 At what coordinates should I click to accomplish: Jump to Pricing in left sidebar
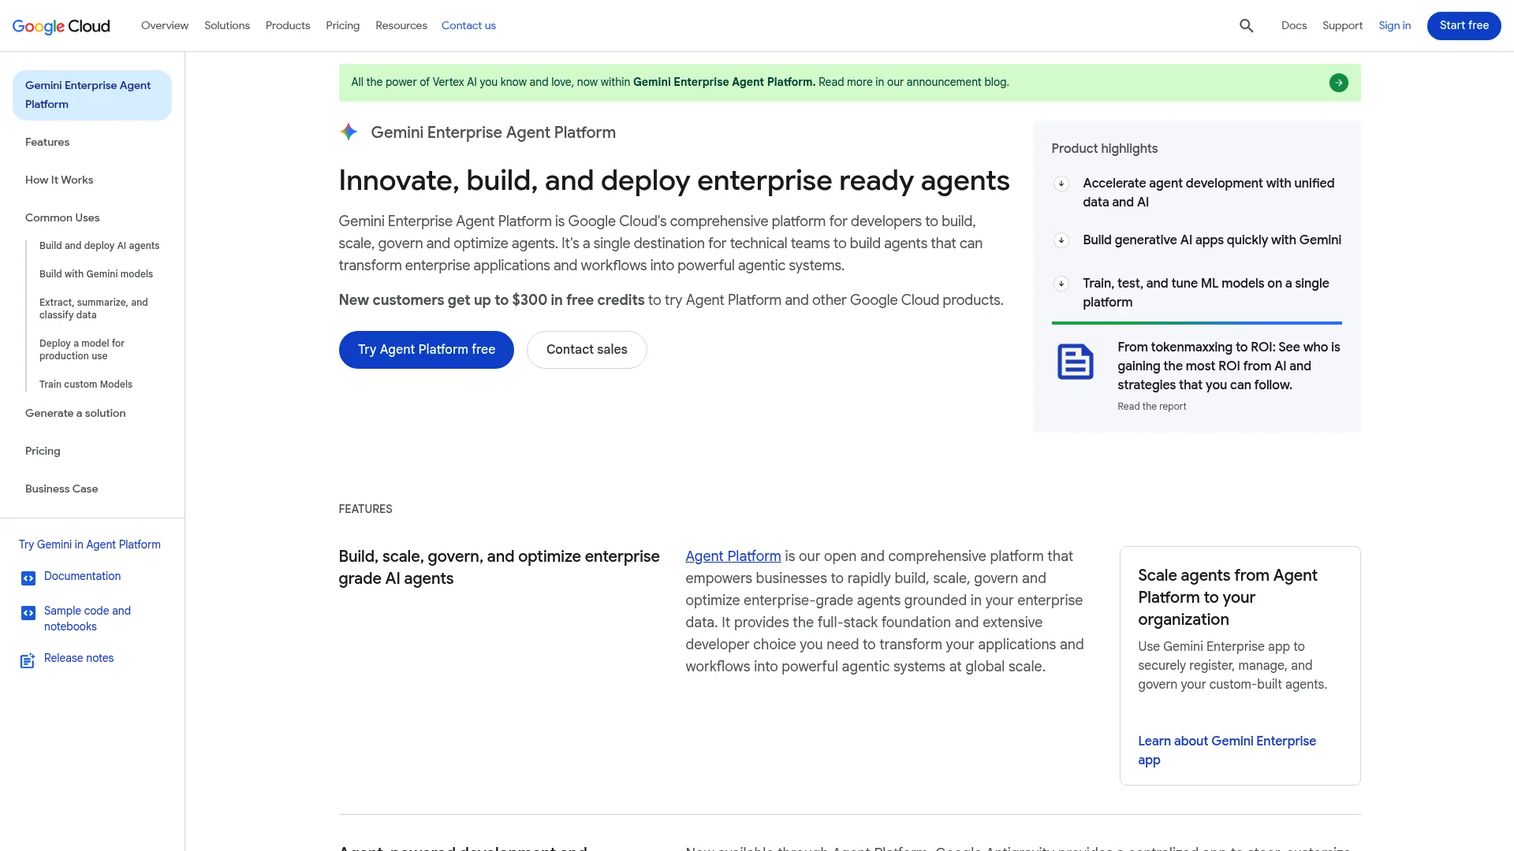click(43, 451)
